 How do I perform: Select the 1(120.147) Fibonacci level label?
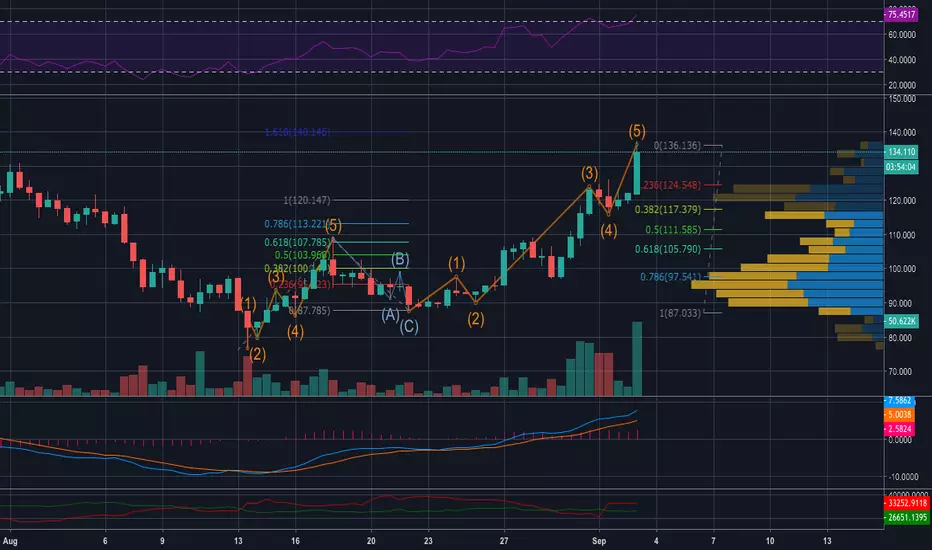coord(307,200)
